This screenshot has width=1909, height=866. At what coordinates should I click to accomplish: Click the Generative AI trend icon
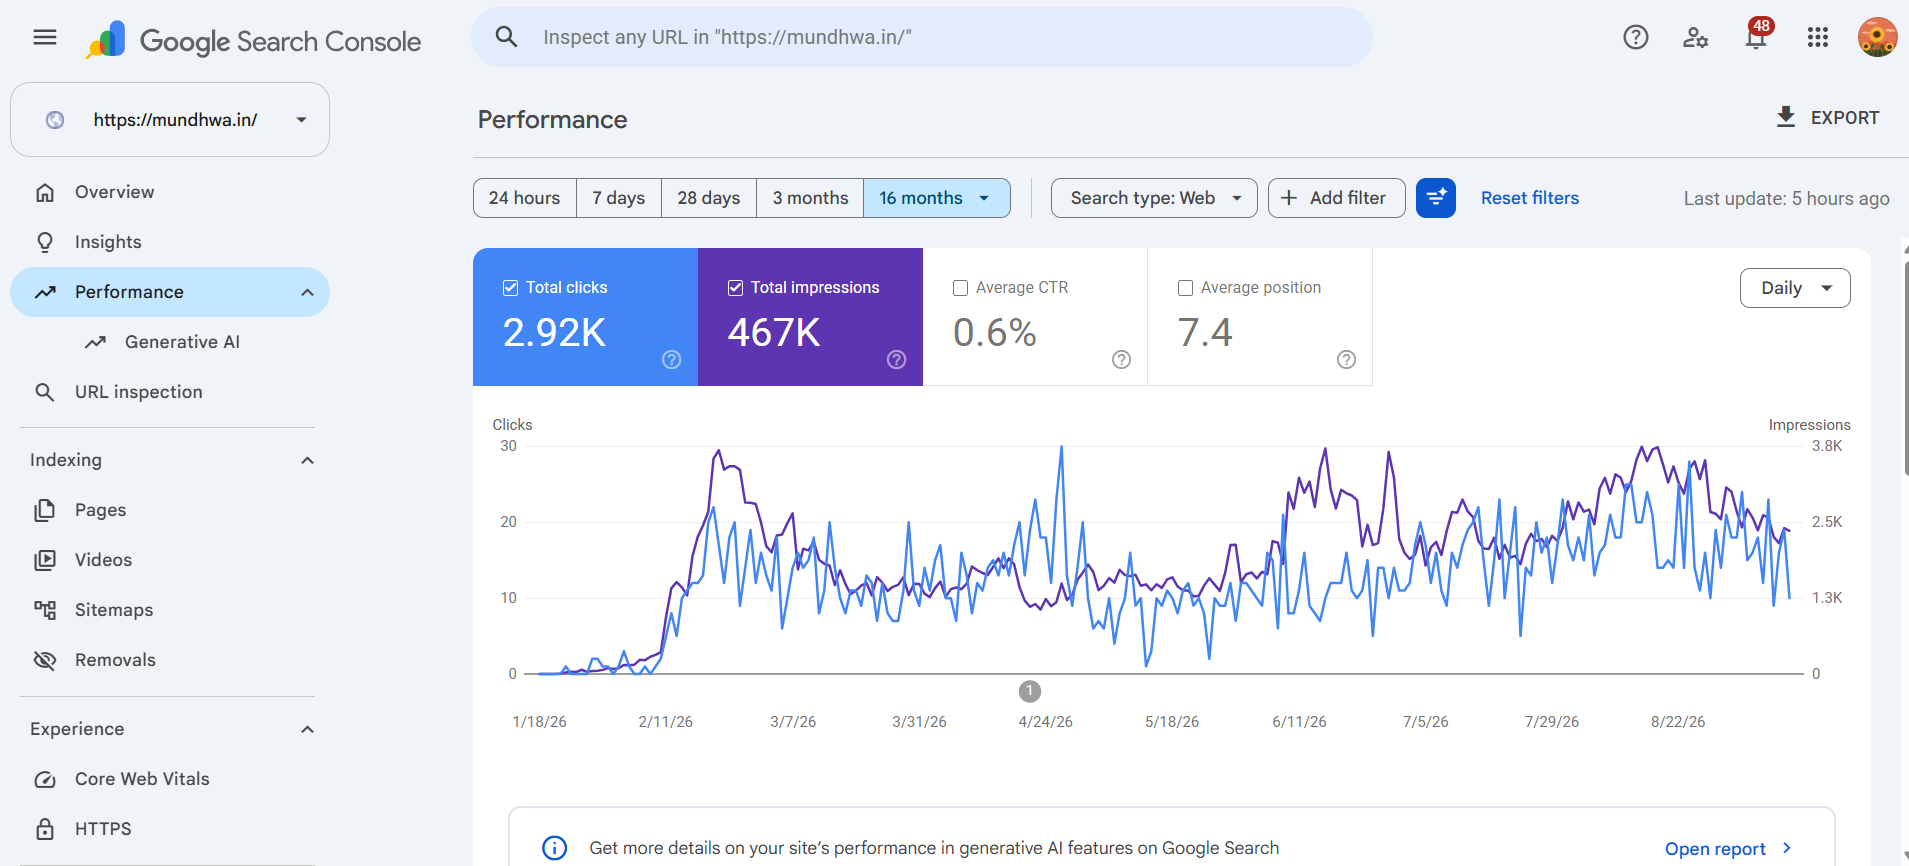[x=95, y=342]
